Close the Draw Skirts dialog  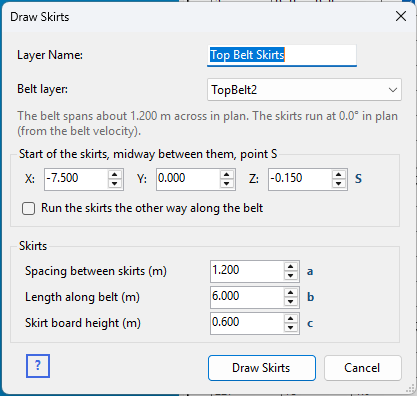pos(401,16)
